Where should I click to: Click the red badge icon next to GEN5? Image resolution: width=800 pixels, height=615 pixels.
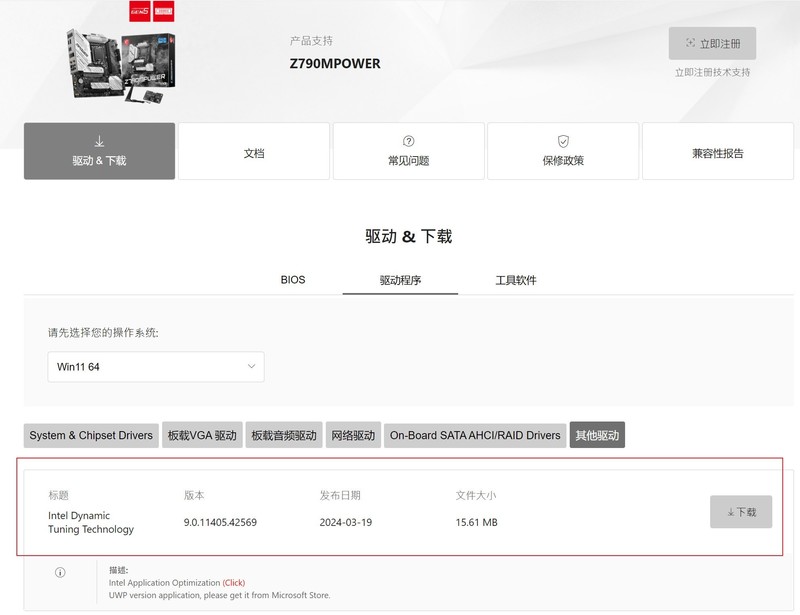[163, 11]
